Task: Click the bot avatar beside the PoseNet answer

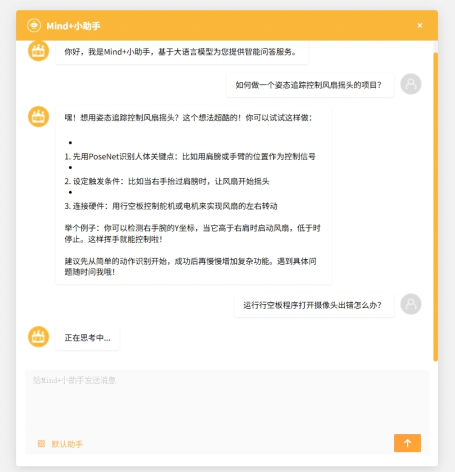Action: 38,117
